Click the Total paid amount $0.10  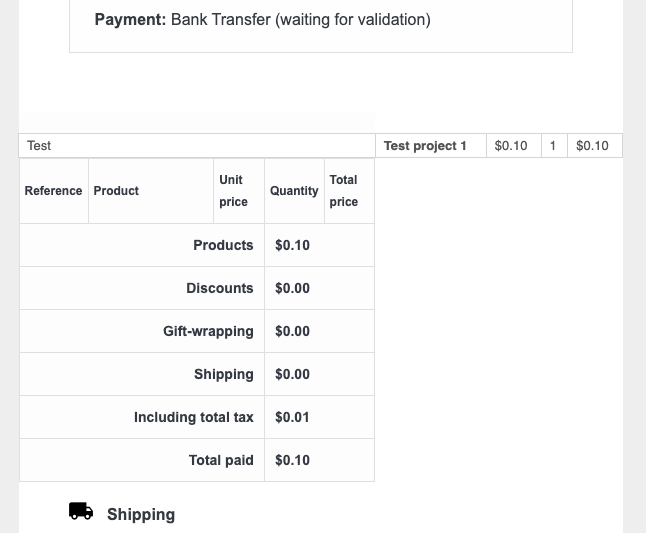pos(293,460)
